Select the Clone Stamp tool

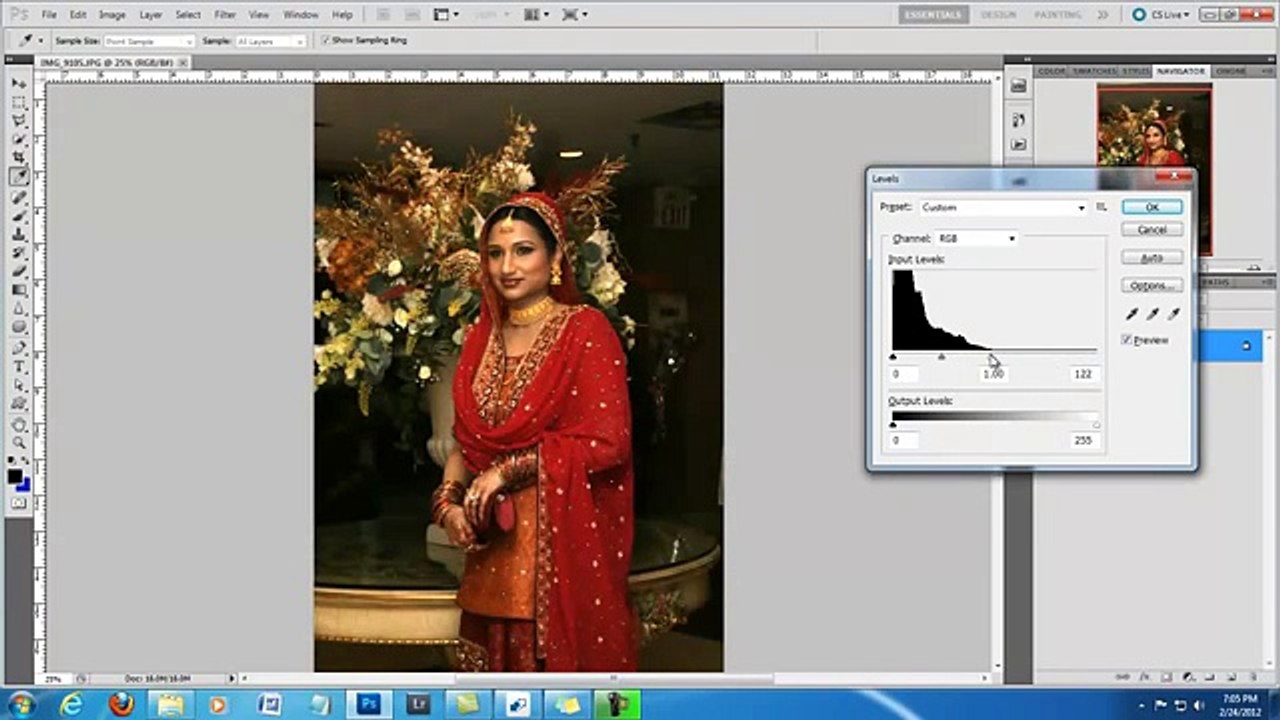coord(19,234)
